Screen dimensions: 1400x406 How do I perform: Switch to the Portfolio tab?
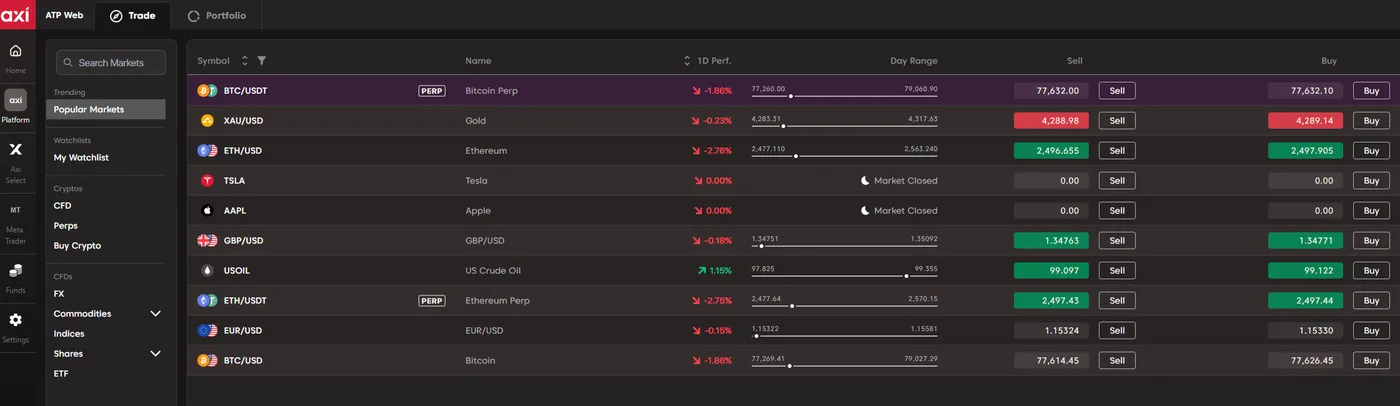pos(216,15)
